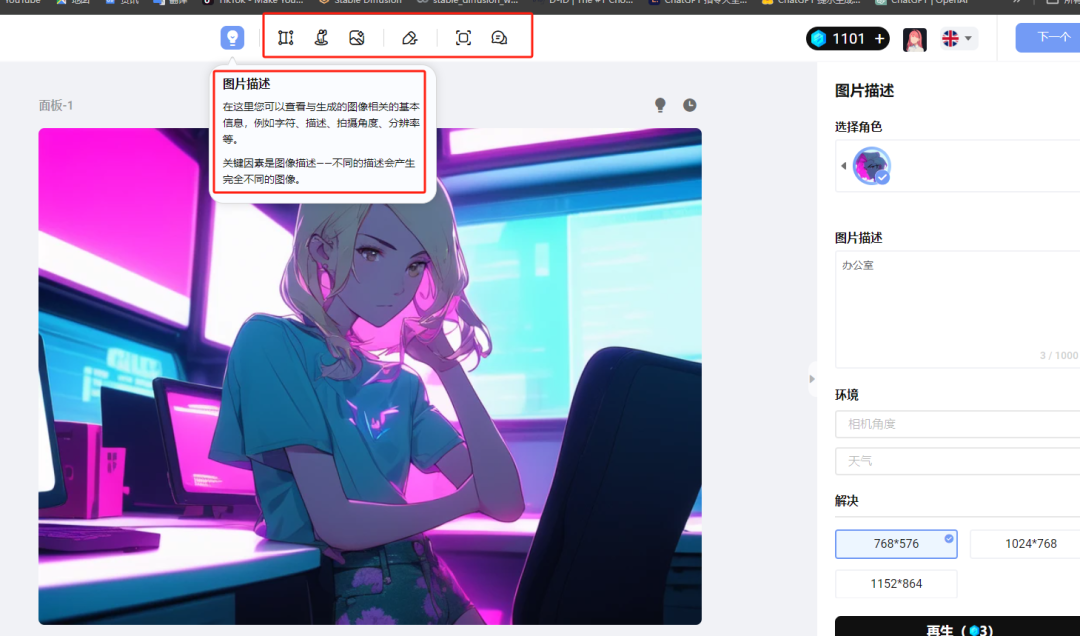Viewport: 1080px width, 636px height.
Task: Click the 1101 credits counter
Action: pos(848,39)
